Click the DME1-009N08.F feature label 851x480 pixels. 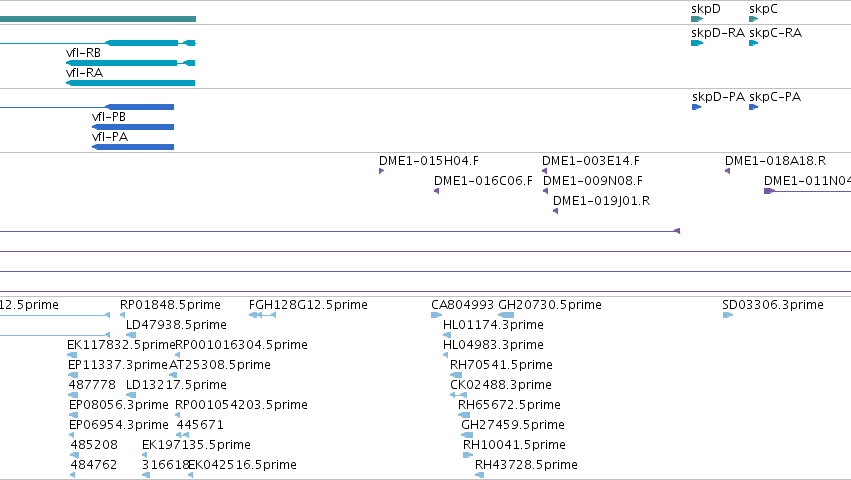coord(593,181)
